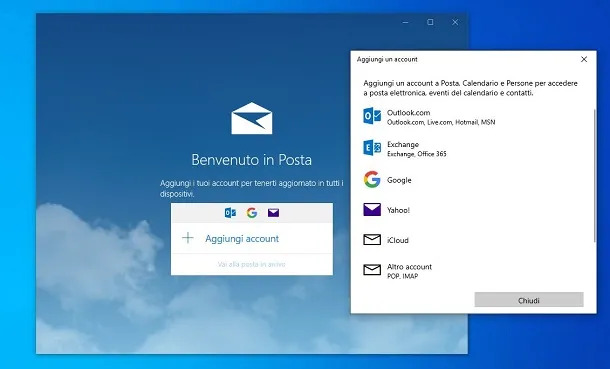Click the Aggiungi account label in welcome card

coord(242,238)
